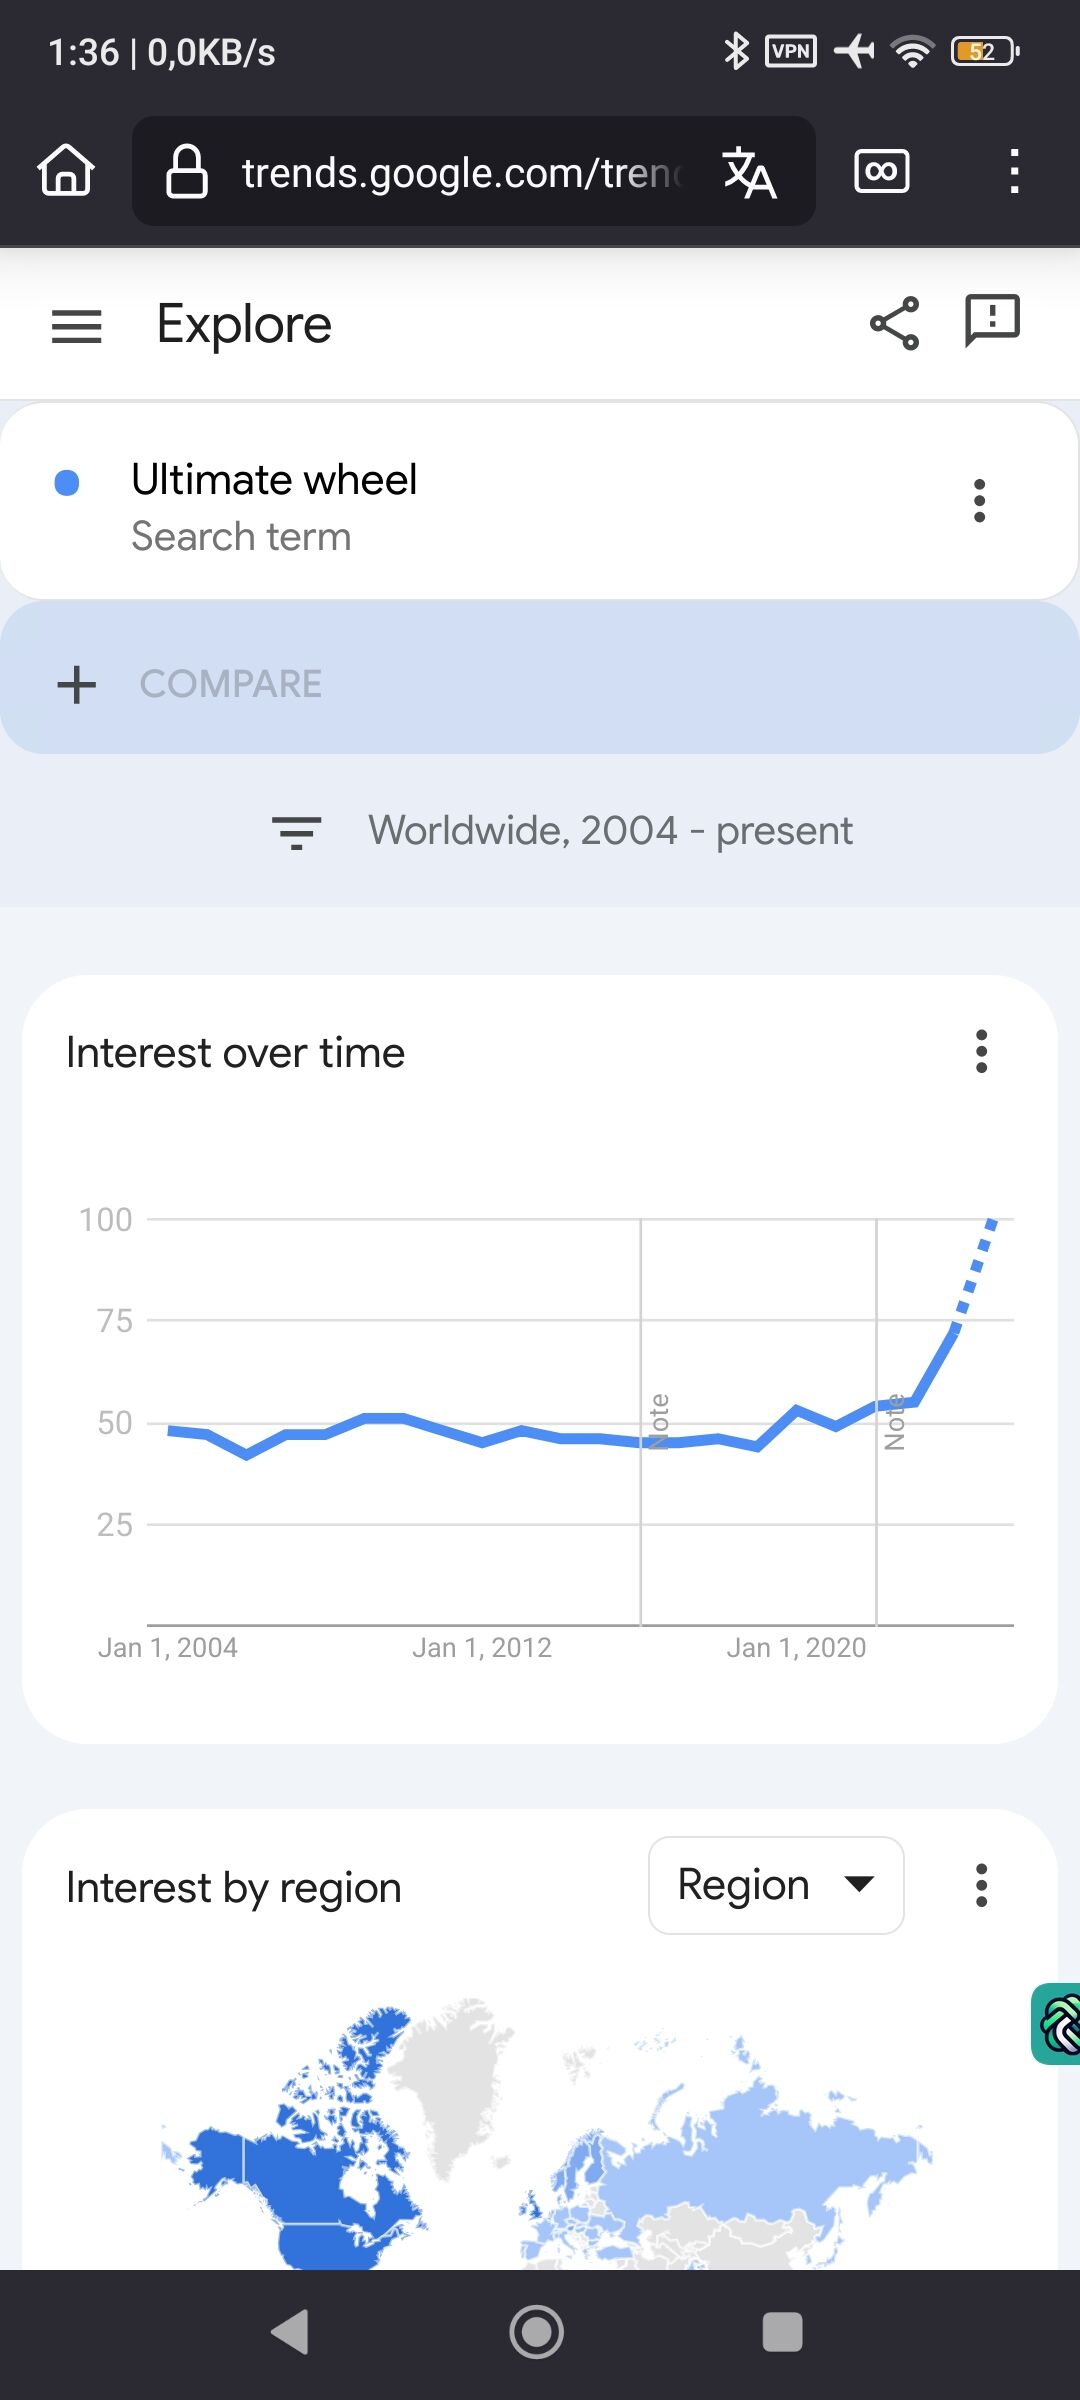Open the send feedback icon
Viewport: 1080px width, 2400px height.
991,321
